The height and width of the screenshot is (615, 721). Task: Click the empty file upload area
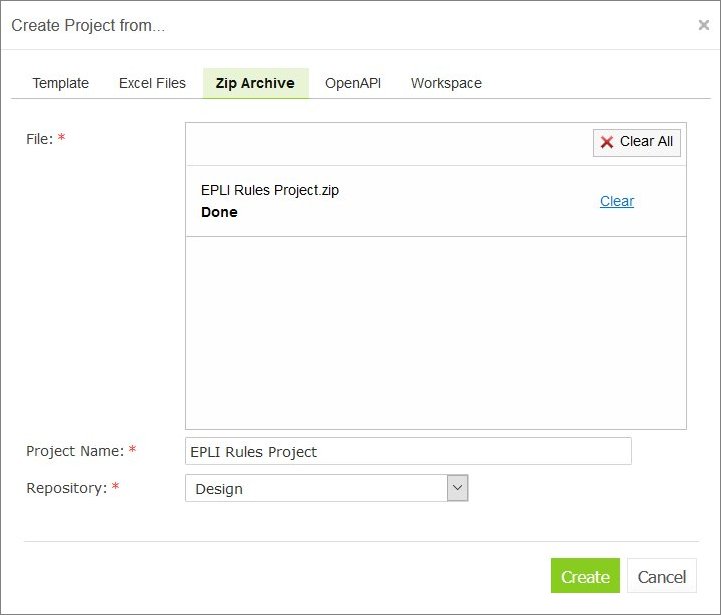pos(435,332)
